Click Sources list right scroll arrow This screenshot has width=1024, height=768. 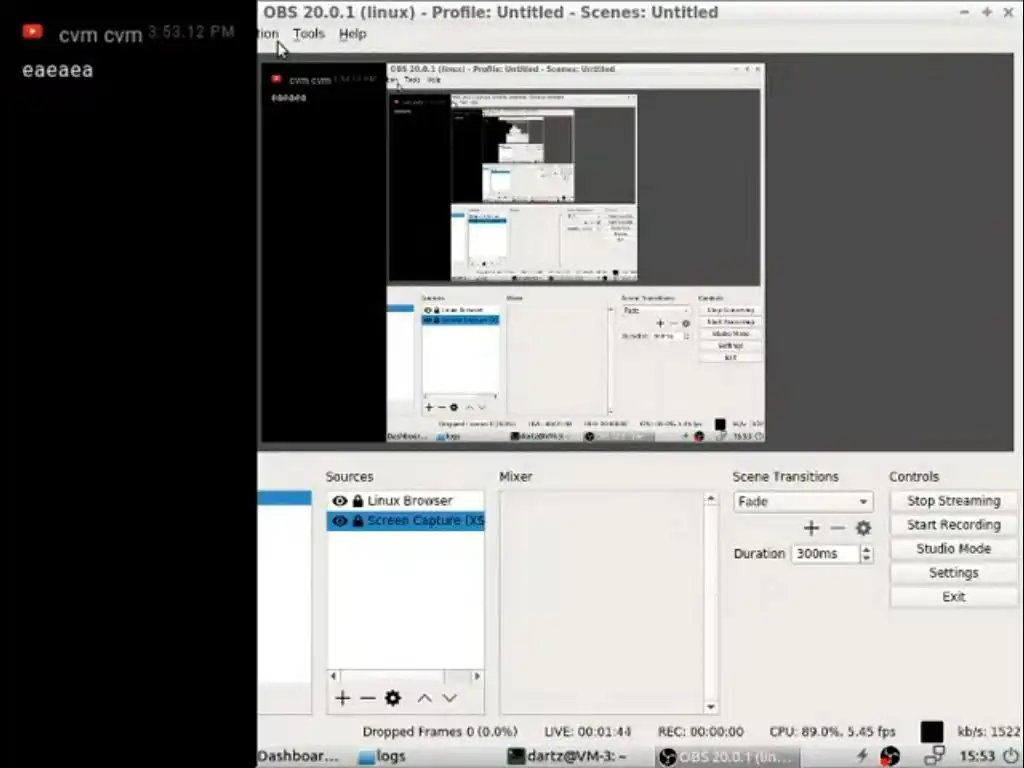point(477,677)
